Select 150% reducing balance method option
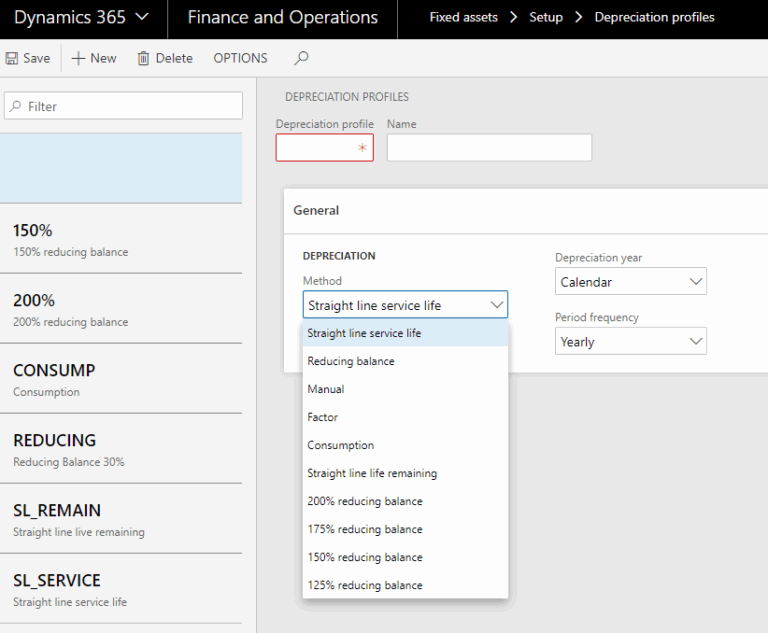The image size is (768, 633). point(405,557)
